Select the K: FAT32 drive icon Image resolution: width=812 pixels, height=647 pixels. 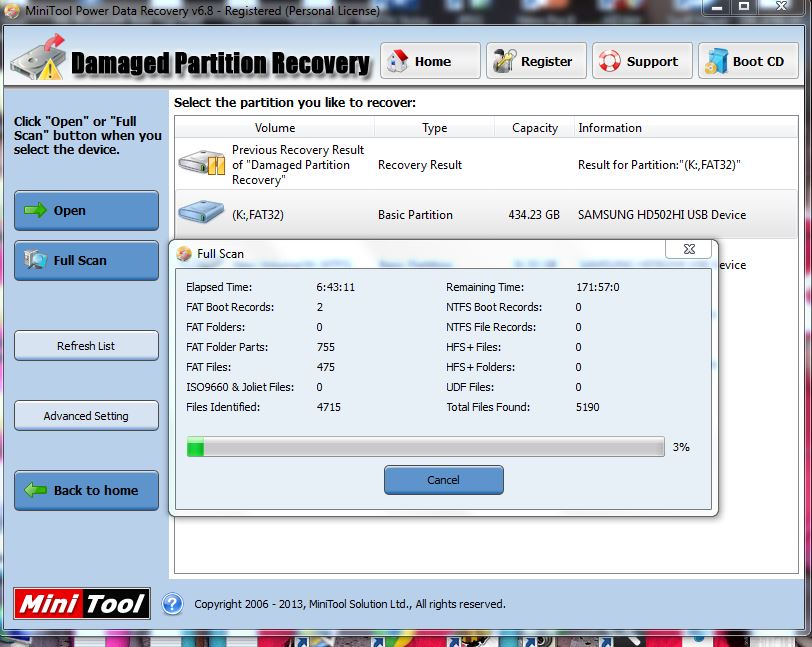(201, 214)
